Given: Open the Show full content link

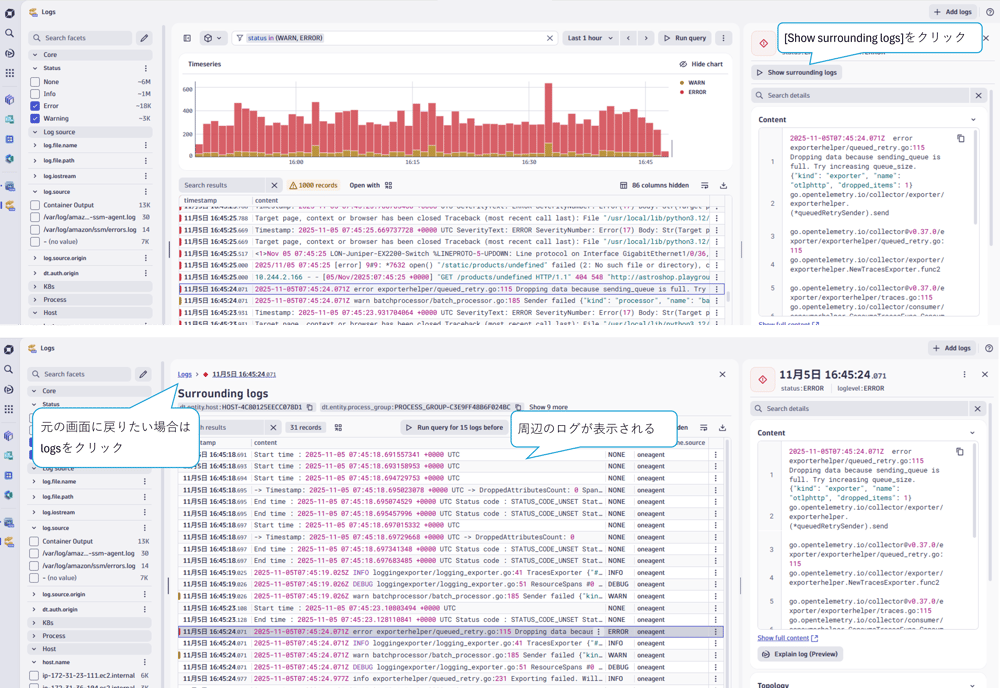Looking at the screenshot, I should pos(788,638).
